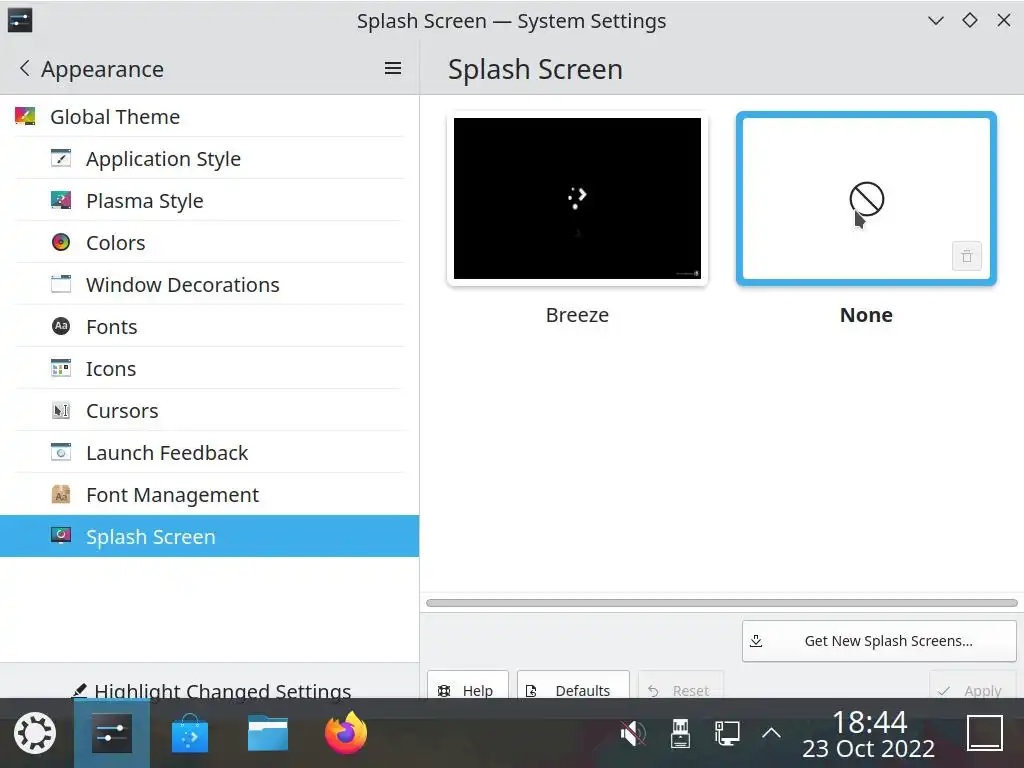
Task: Click the Icons category icon
Action: click(61, 368)
